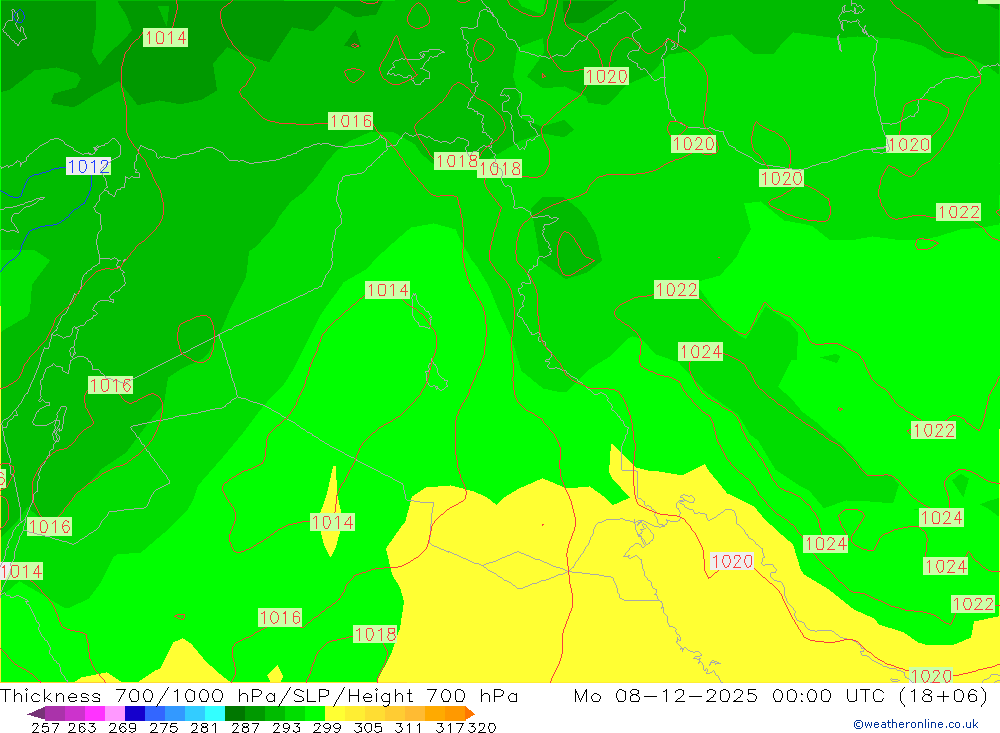
Task: Select the cyan legend swatch
Action: (x=215, y=713)
